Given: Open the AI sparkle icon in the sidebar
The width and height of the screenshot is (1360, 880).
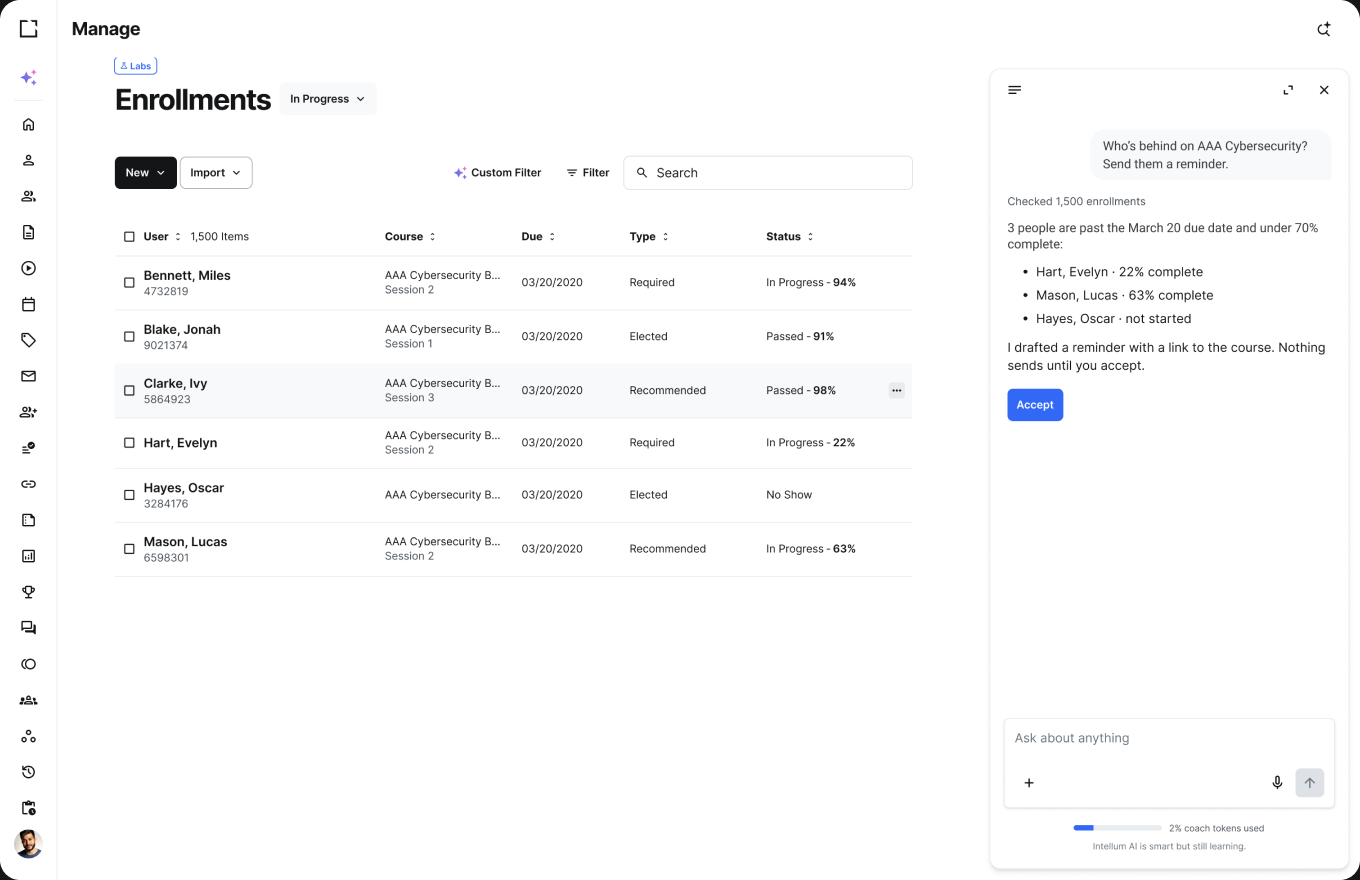Looking at the screenshot, I should 28,77.
